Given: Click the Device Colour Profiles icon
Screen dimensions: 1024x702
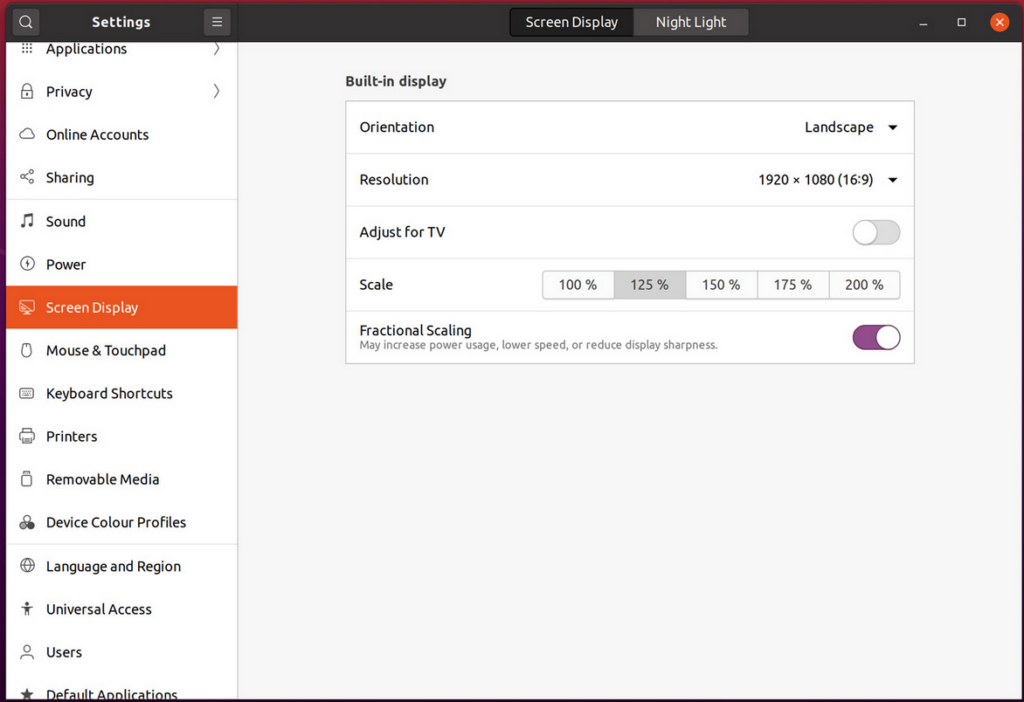Looking at the screenshot, I should point(25,522).
